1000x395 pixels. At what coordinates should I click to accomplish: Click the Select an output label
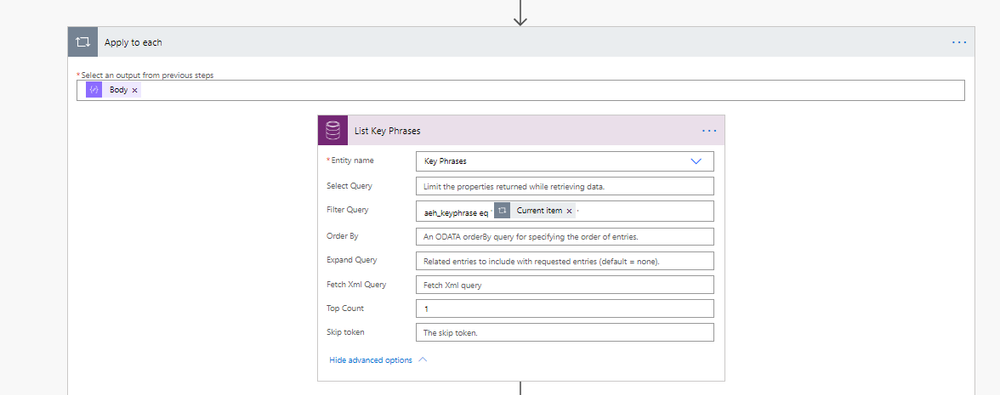pyautogui.click(x=147, y=75)
